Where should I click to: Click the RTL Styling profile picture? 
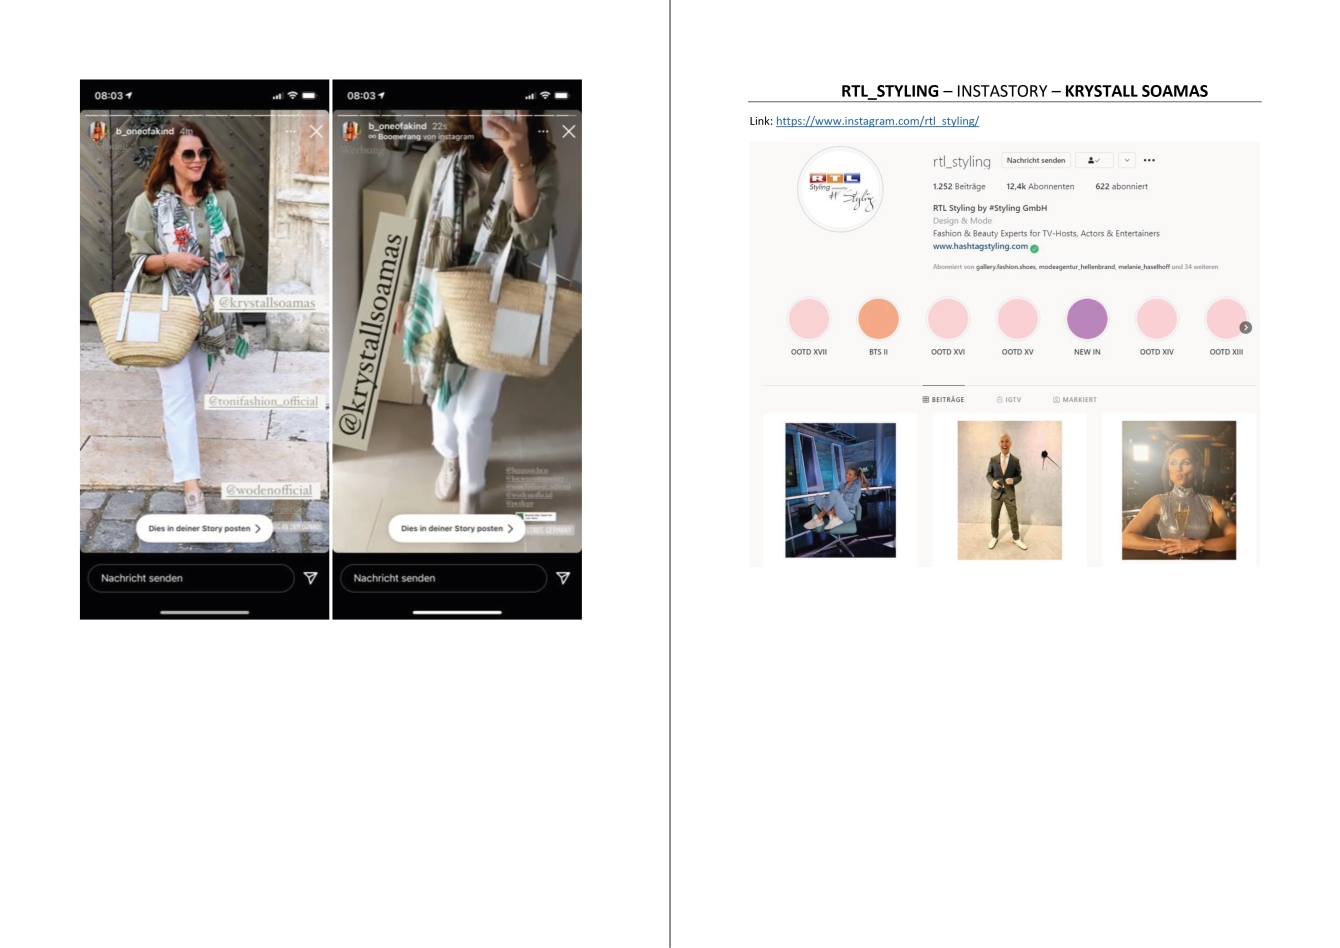click(841, 190)
